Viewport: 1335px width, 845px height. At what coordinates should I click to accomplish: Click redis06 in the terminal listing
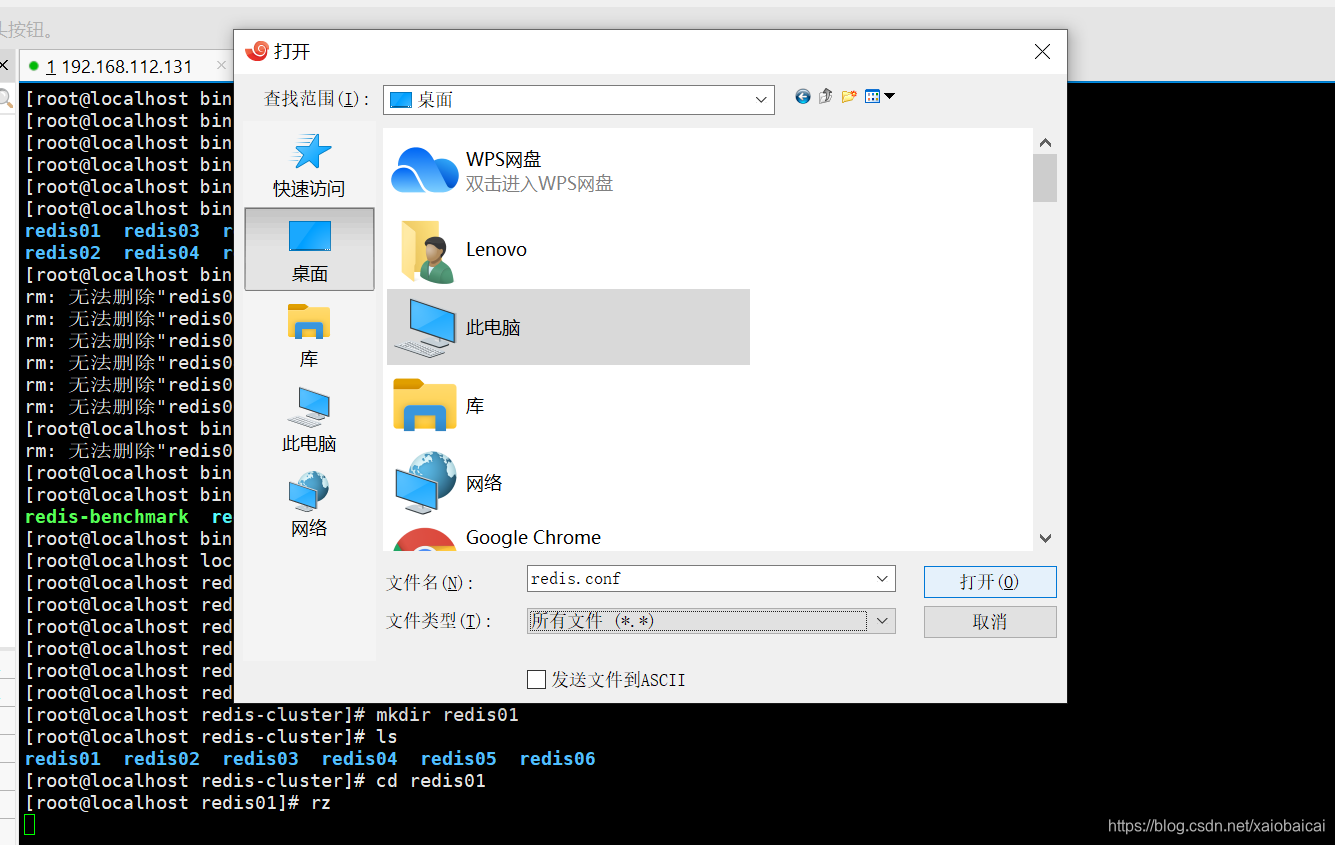point(557,759)
